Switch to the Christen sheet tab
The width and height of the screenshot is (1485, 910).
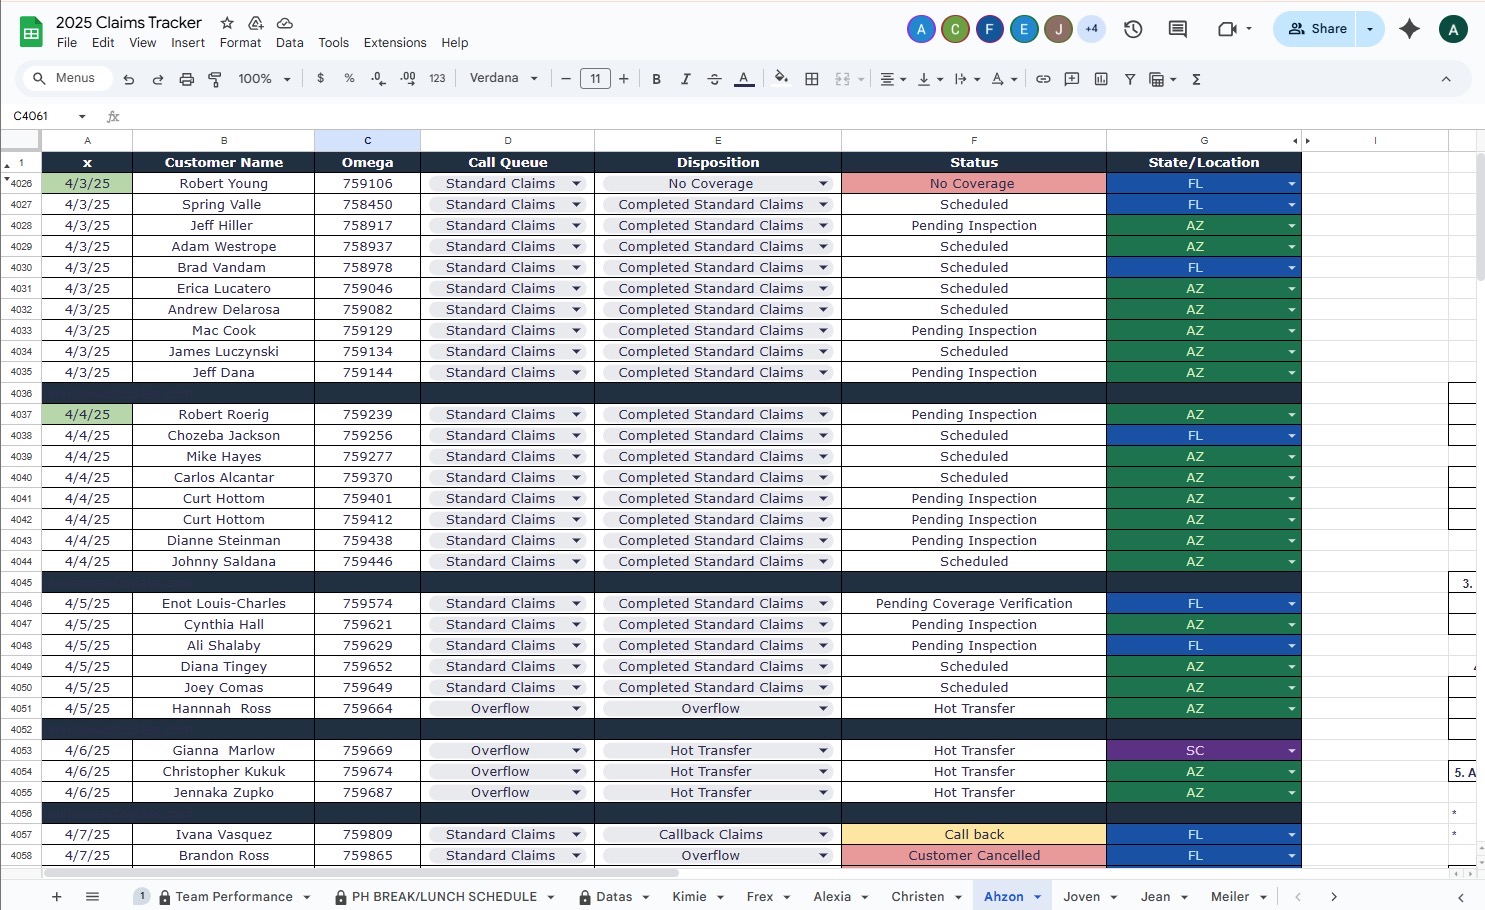click(x=917, y=897)
